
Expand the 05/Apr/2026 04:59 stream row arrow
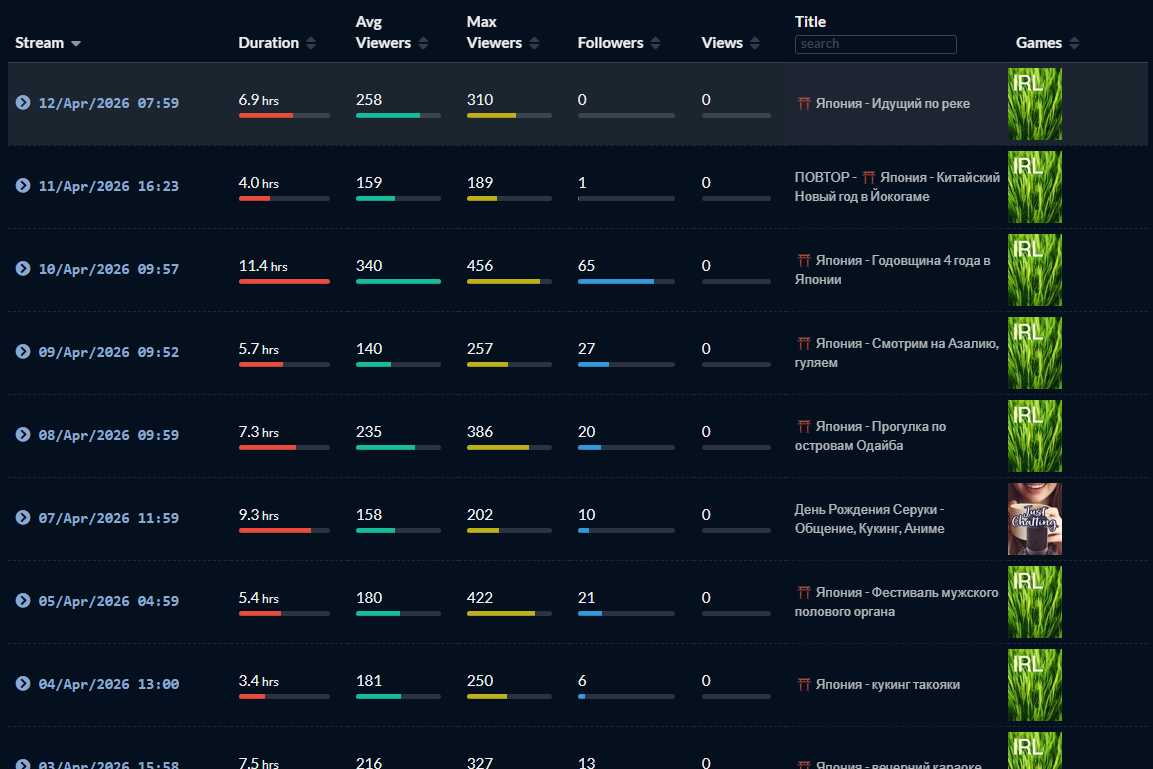click(23, 601)
